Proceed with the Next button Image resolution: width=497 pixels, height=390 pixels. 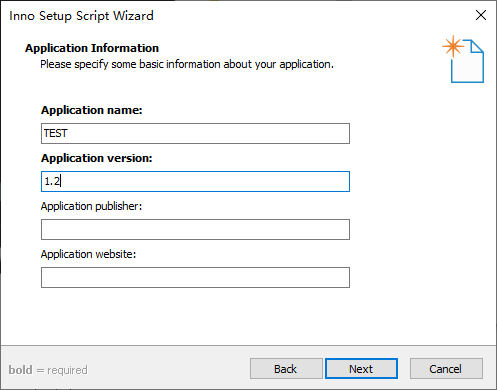click(x=361, y=369)
